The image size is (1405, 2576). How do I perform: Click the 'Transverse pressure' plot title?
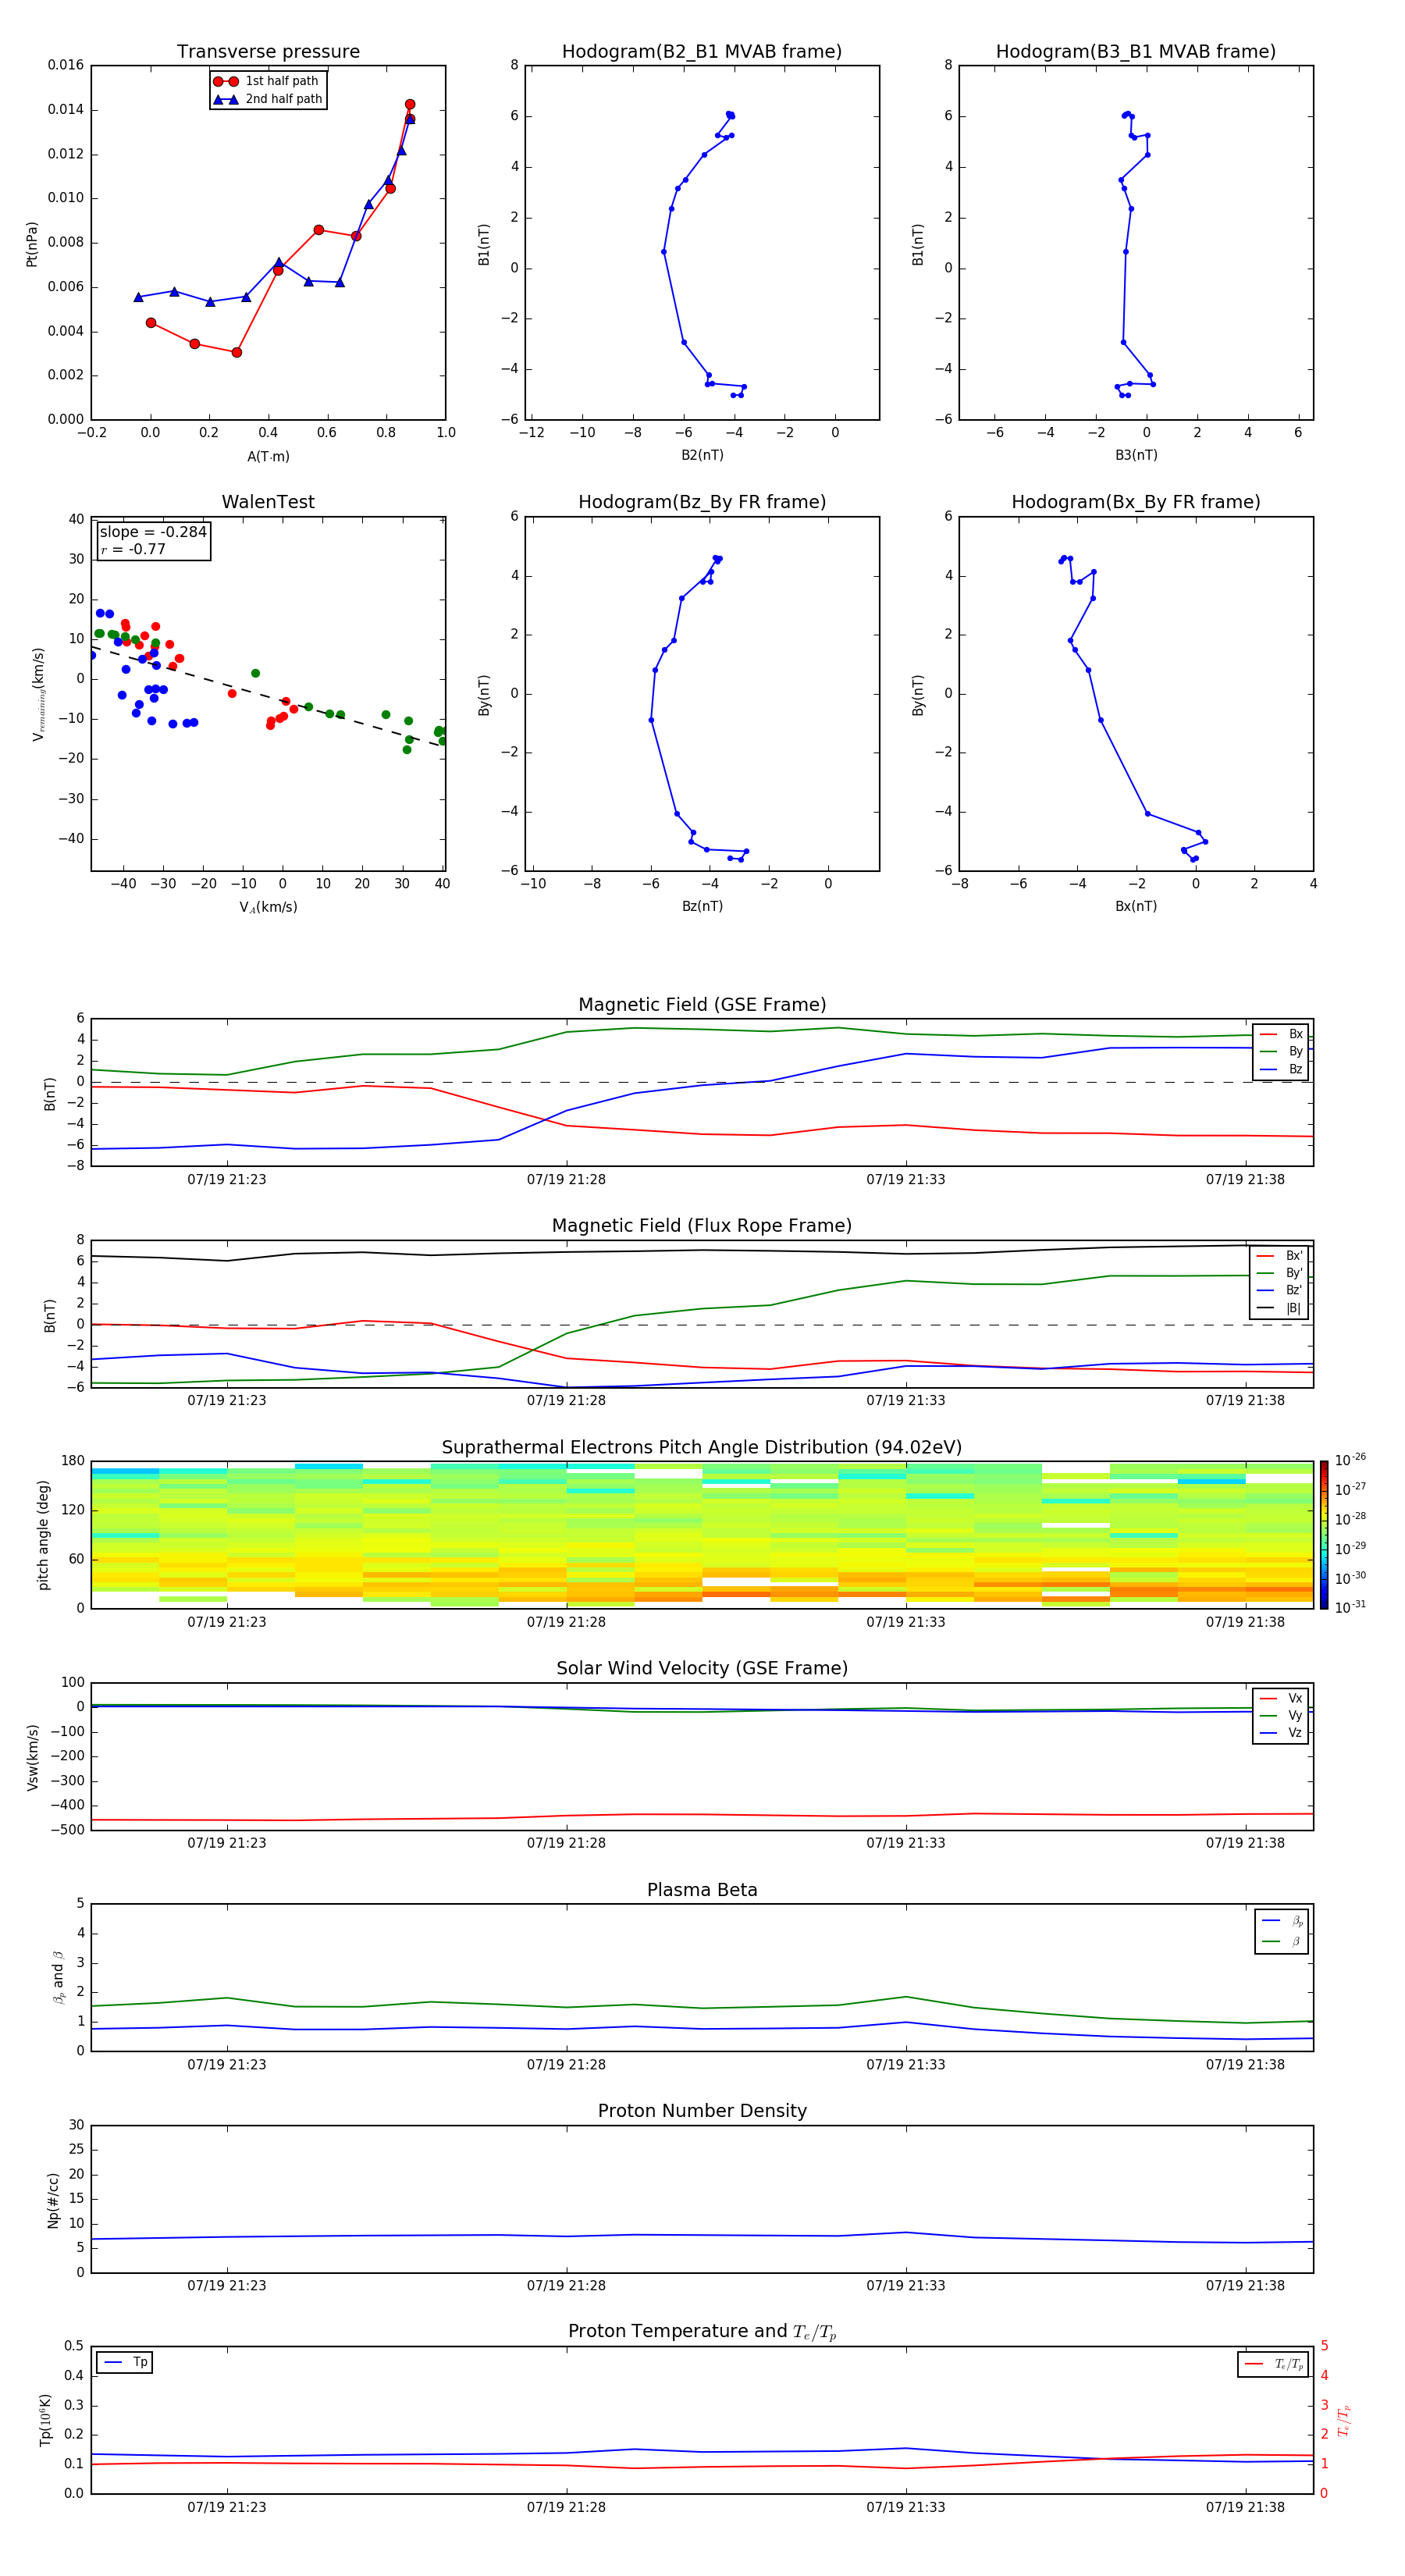click(x=268, y=52)
